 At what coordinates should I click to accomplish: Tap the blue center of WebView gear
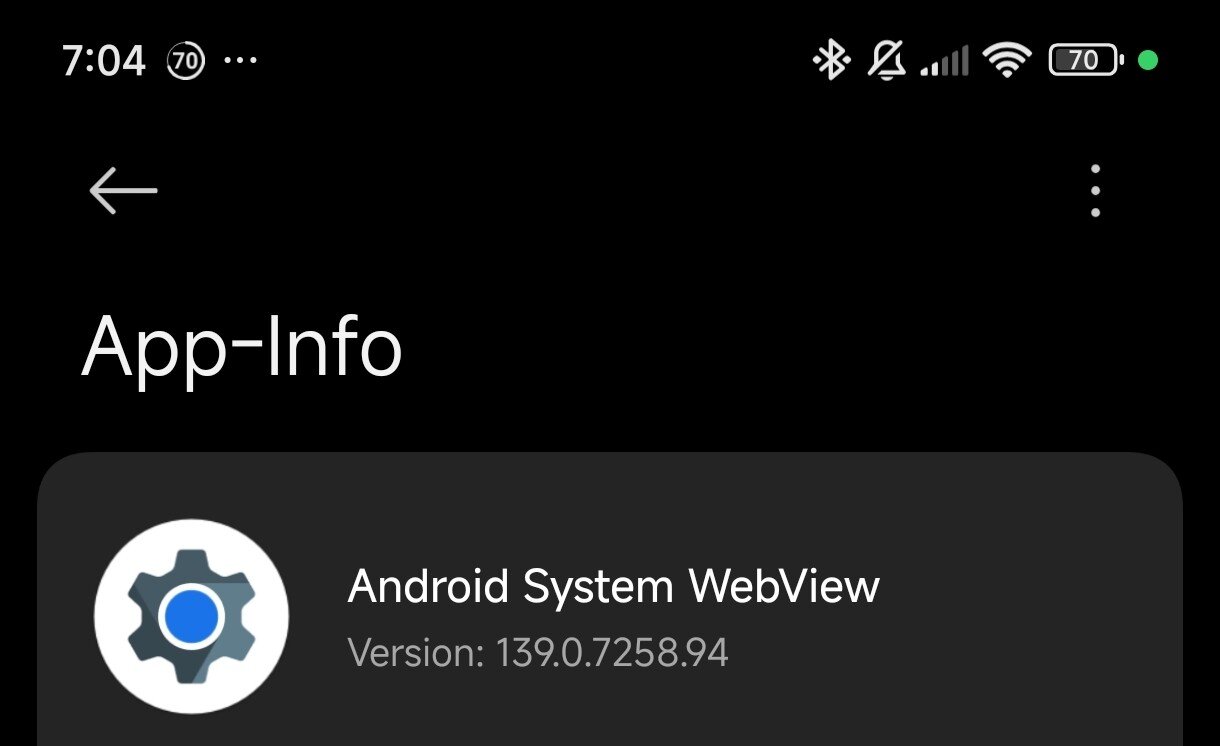(x=191, y=615)
